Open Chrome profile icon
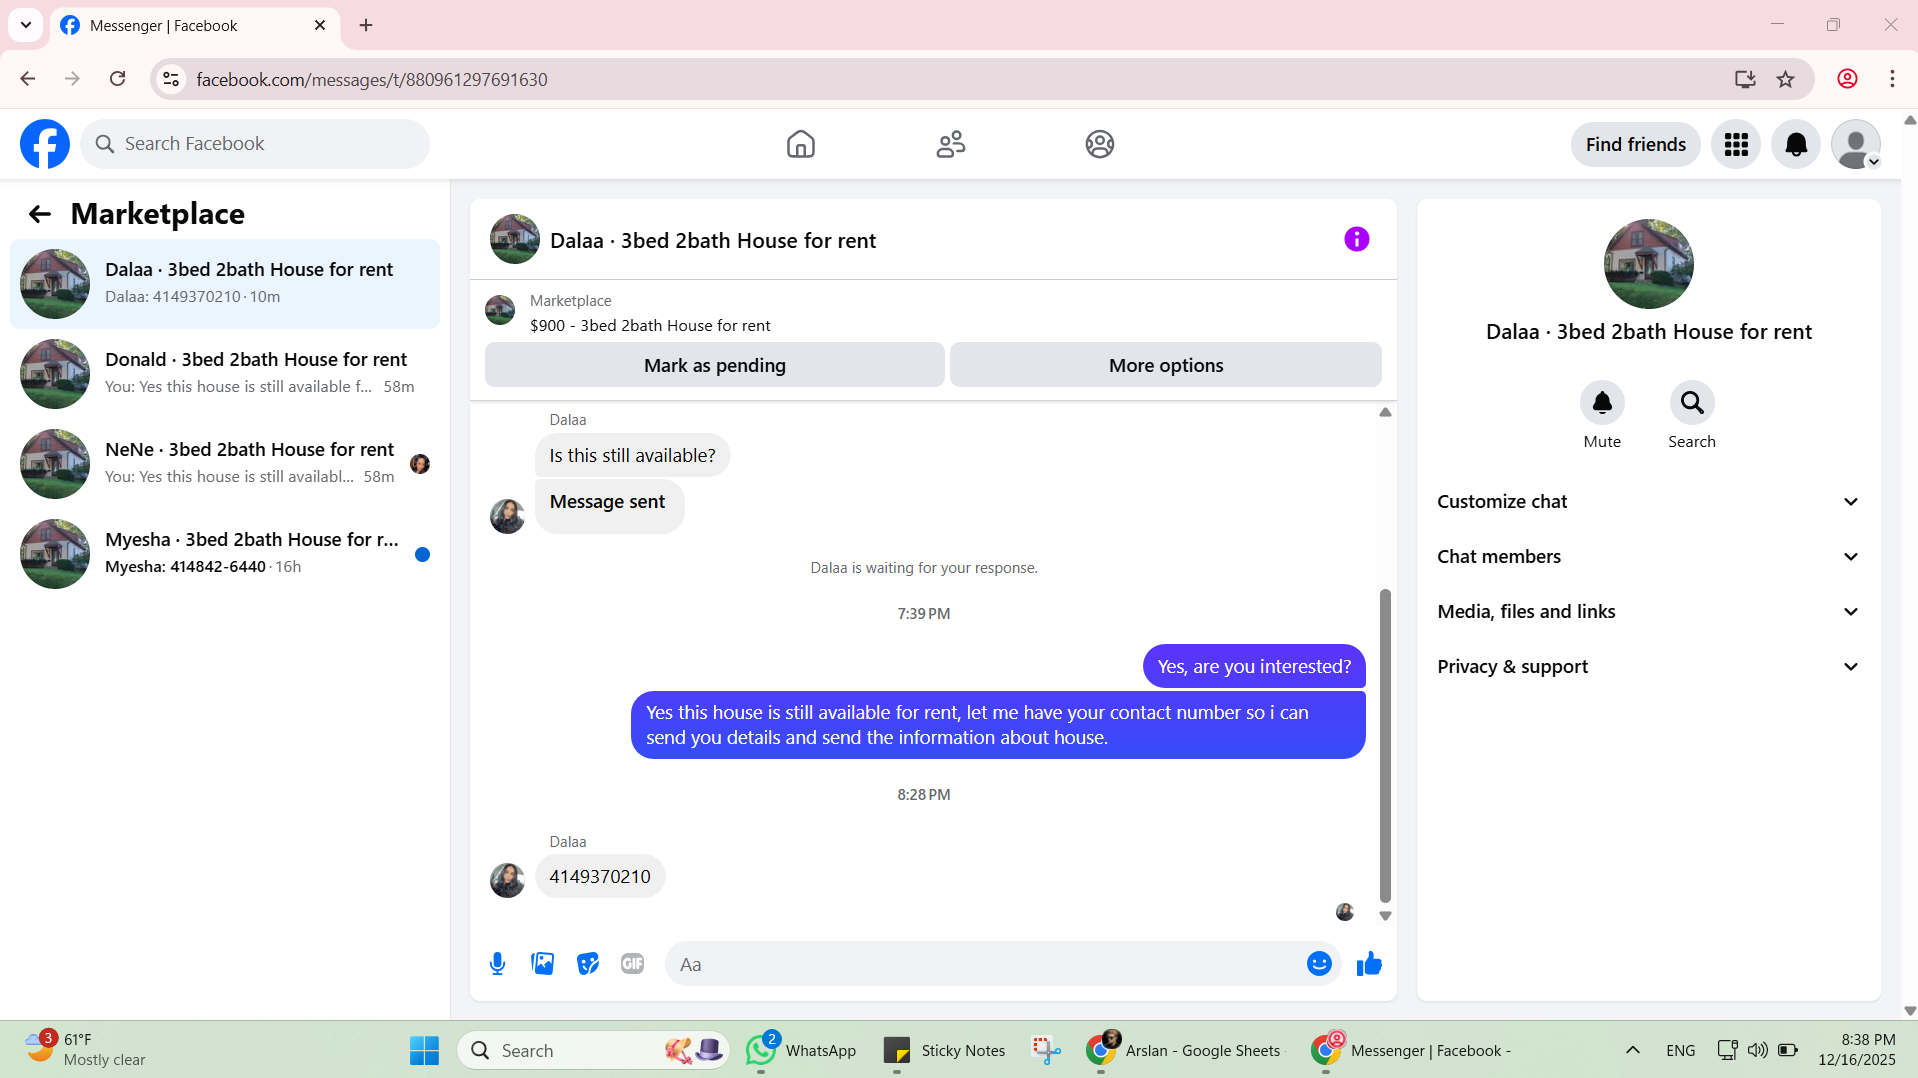This screenshot has height=1078, width=1918. (1847, 79)
